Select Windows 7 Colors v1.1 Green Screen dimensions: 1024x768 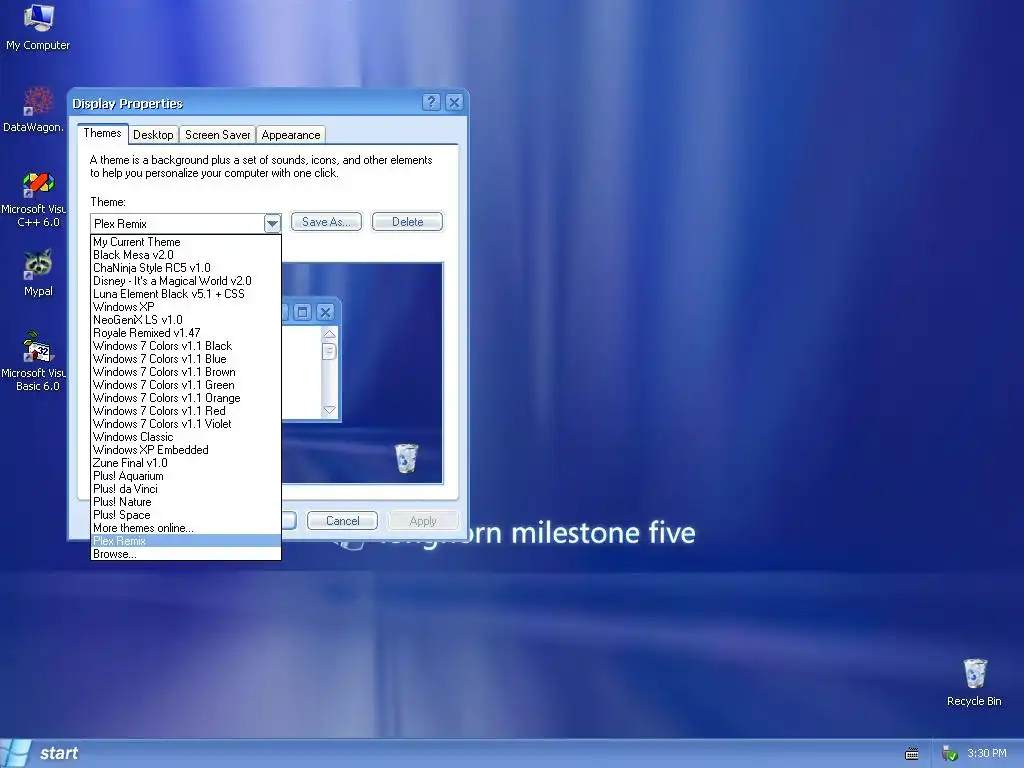coord(186,385)
